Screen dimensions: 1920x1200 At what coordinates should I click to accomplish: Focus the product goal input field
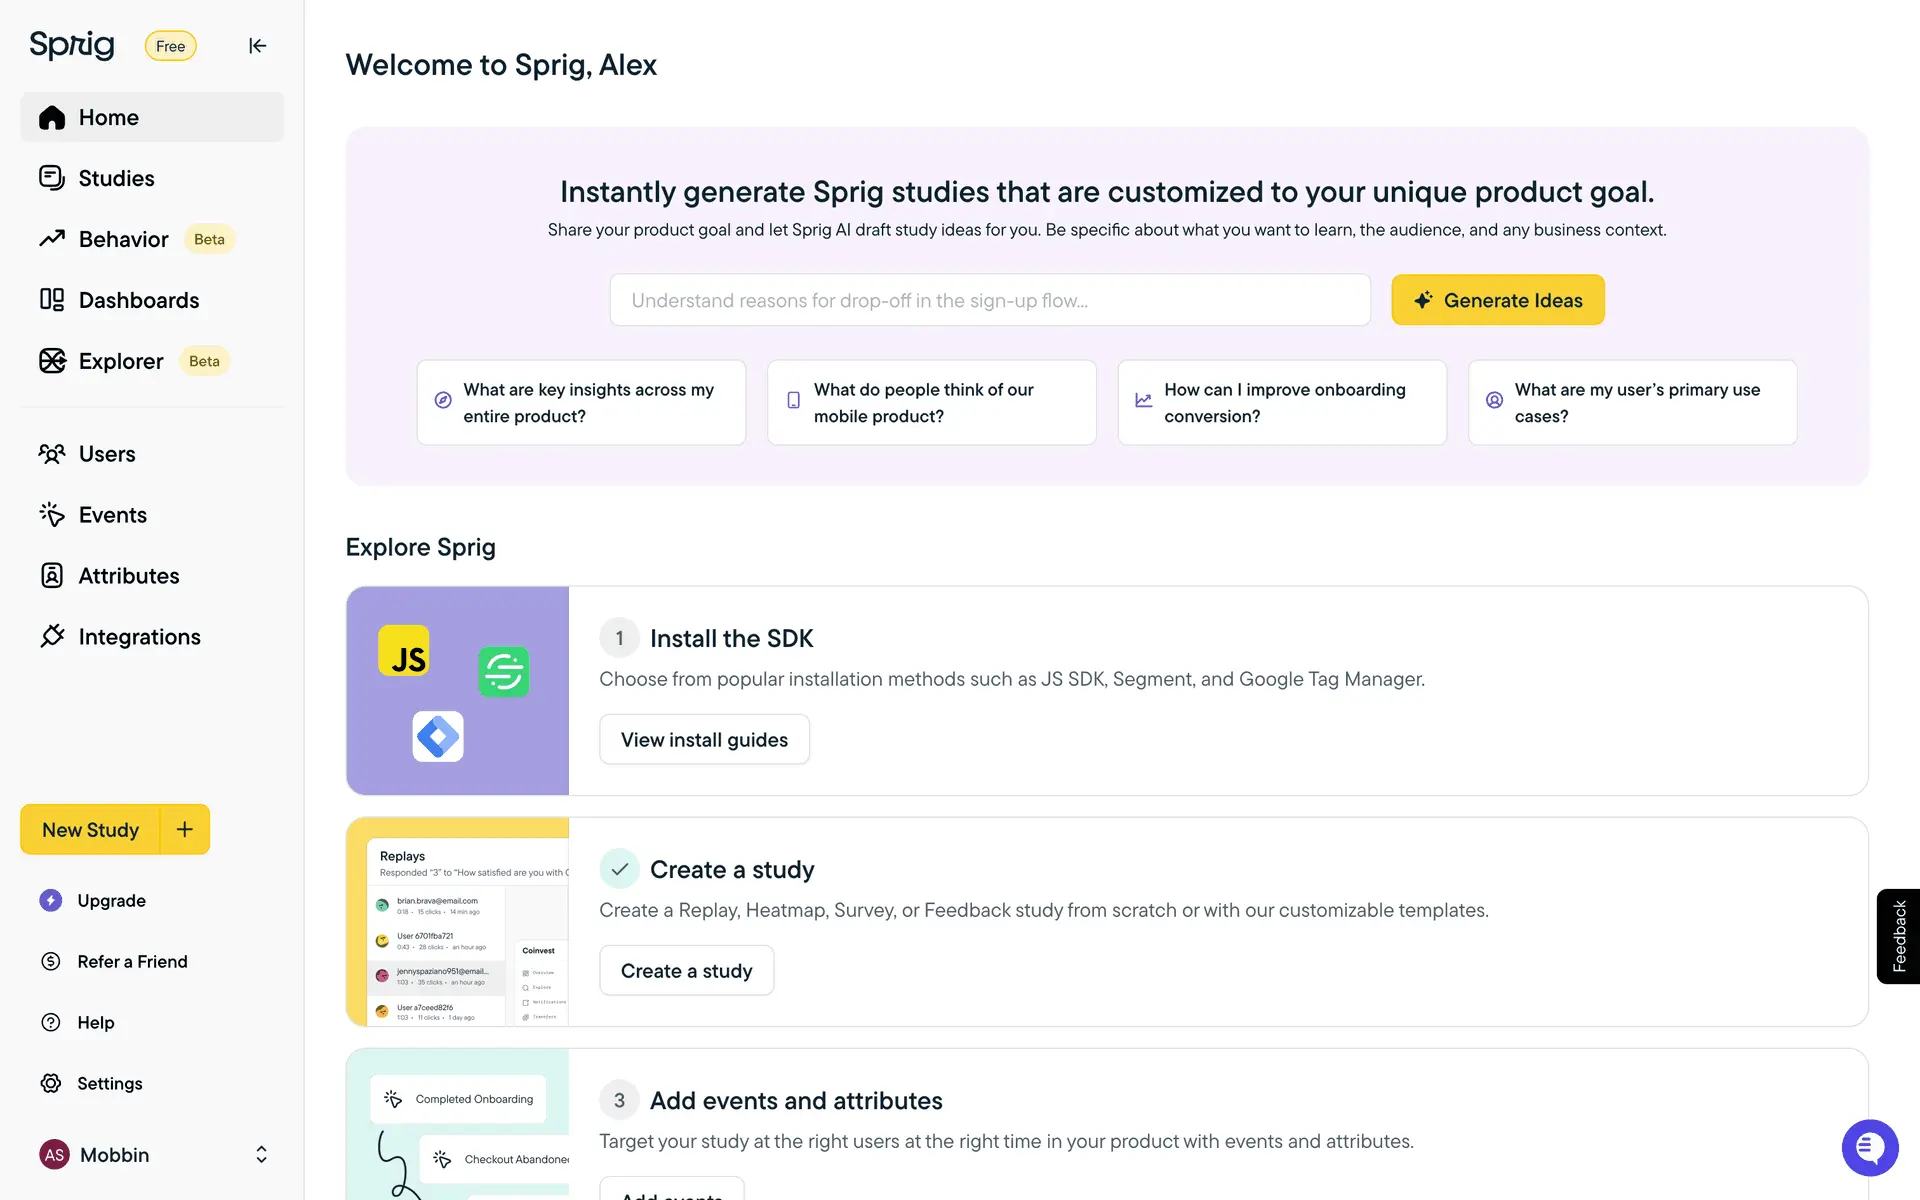(990, 300)
